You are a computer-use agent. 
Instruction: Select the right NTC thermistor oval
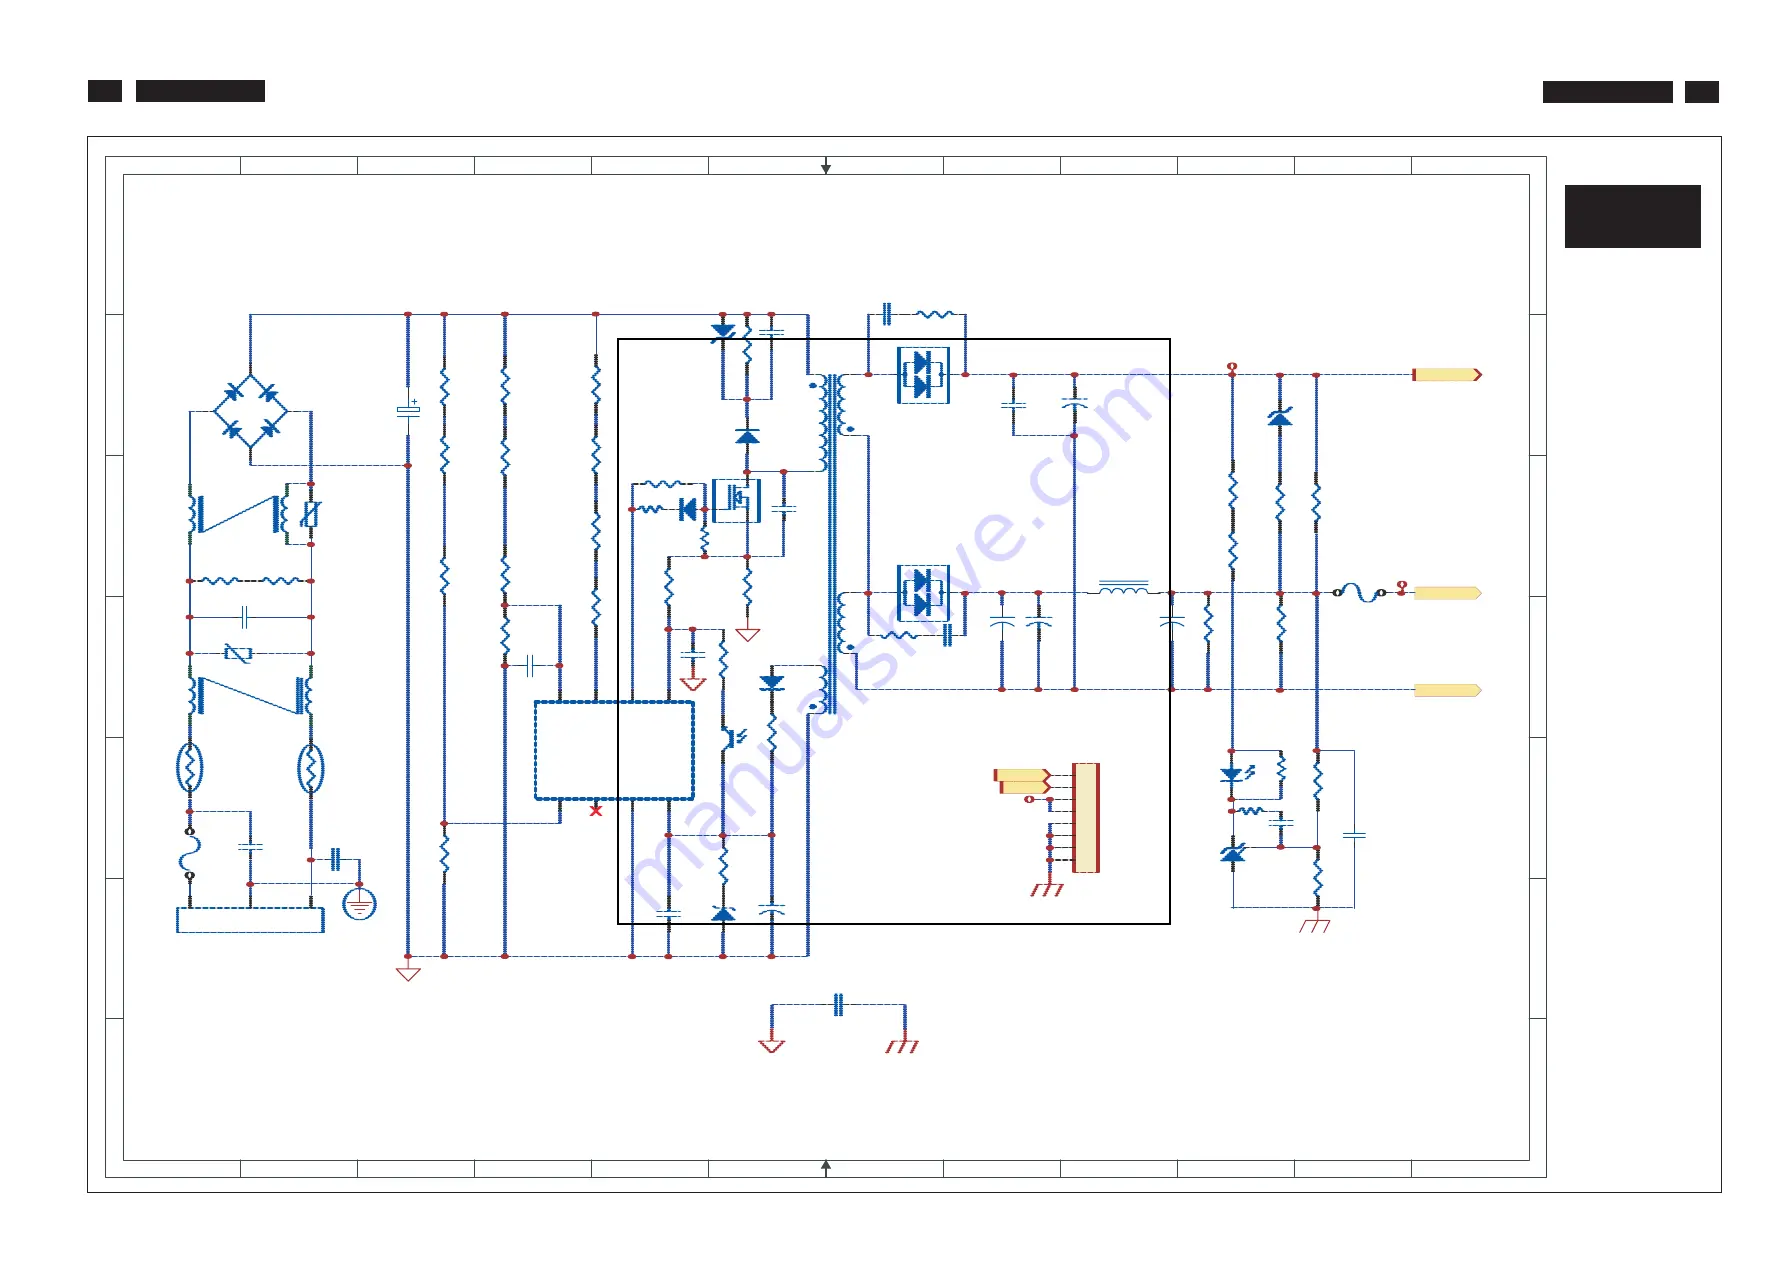pyautogui.click(x=311, y=768)
